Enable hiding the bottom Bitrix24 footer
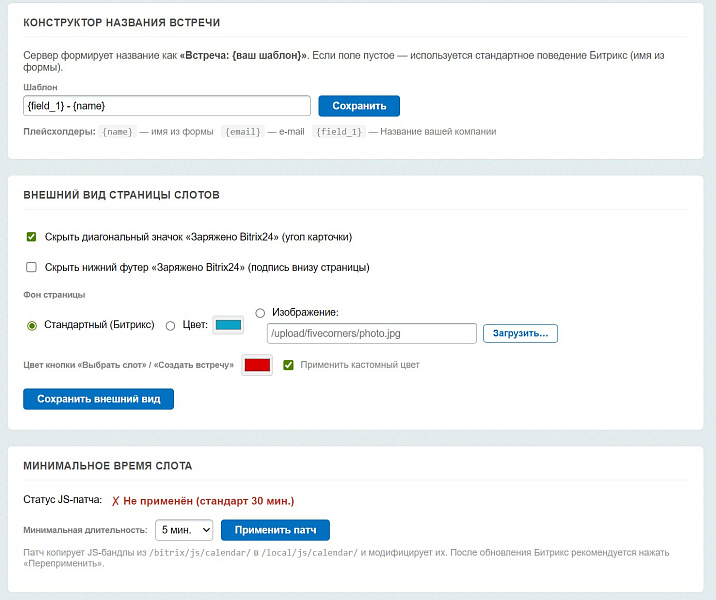 click(x=32, y=267)
